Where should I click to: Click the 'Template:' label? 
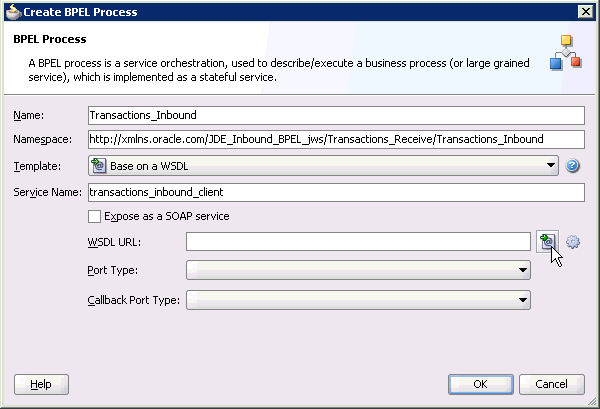tap(37, 166)
